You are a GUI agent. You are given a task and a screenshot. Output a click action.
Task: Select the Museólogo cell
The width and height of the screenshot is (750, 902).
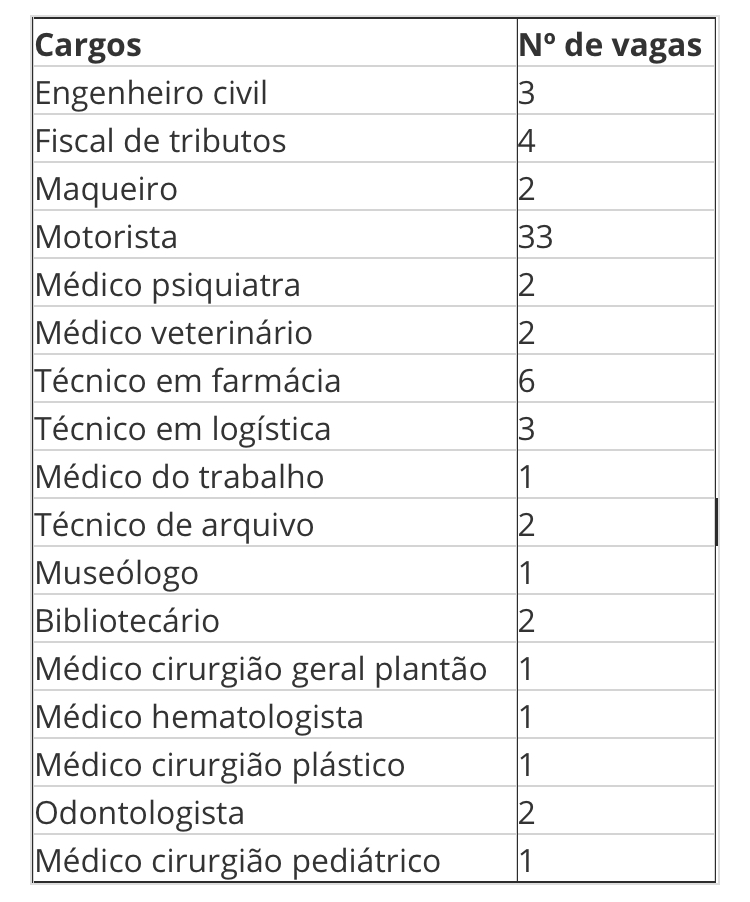click(116, 573)
